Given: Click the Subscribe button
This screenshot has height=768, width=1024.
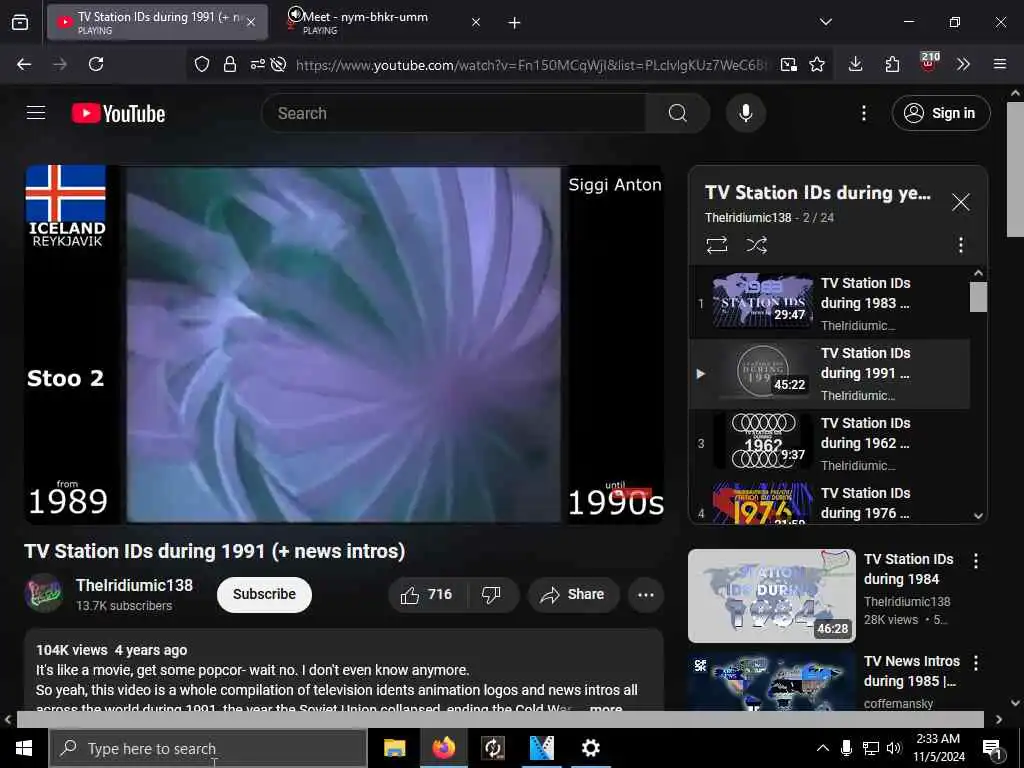Looking at the screenshot, I should click(264, 594).
